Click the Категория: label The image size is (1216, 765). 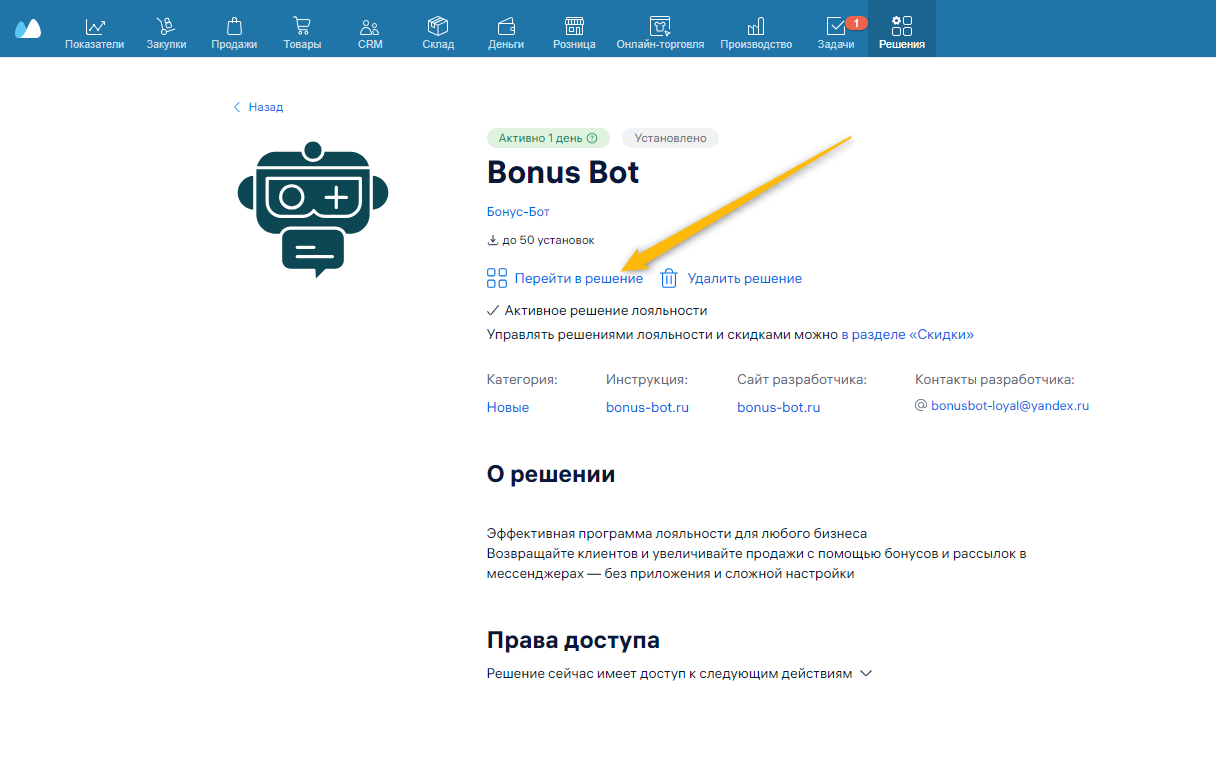pos(522,380)
